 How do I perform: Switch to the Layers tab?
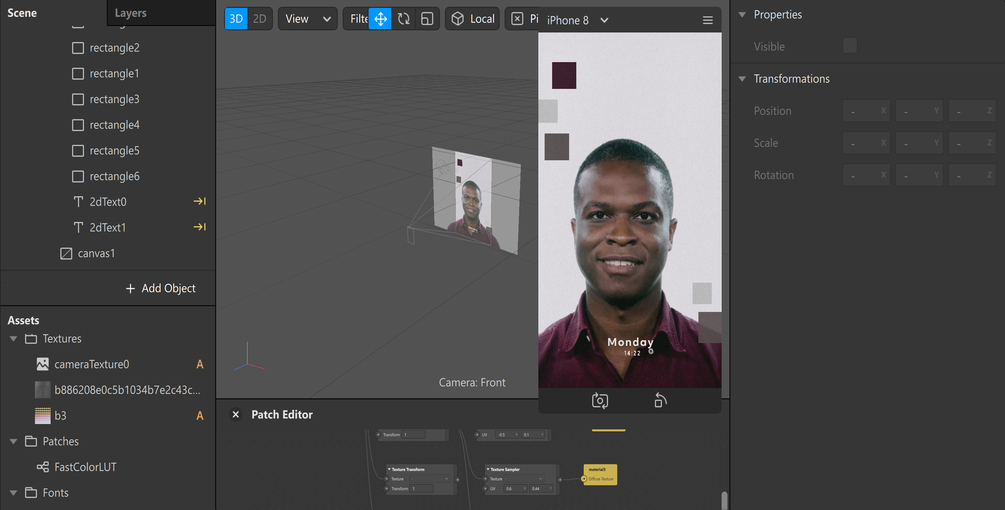pyautogui.click(x=131, y=13)
